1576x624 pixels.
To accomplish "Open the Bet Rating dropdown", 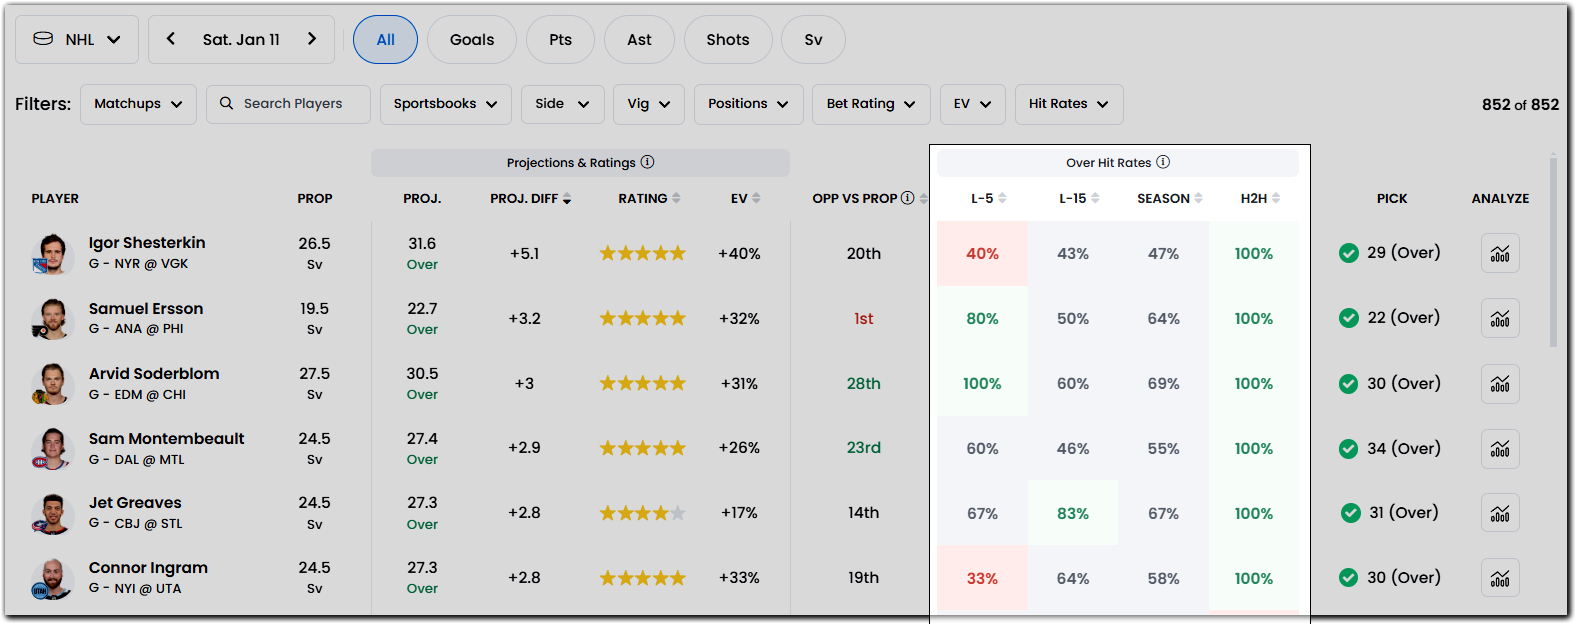I will pos(870,104).
